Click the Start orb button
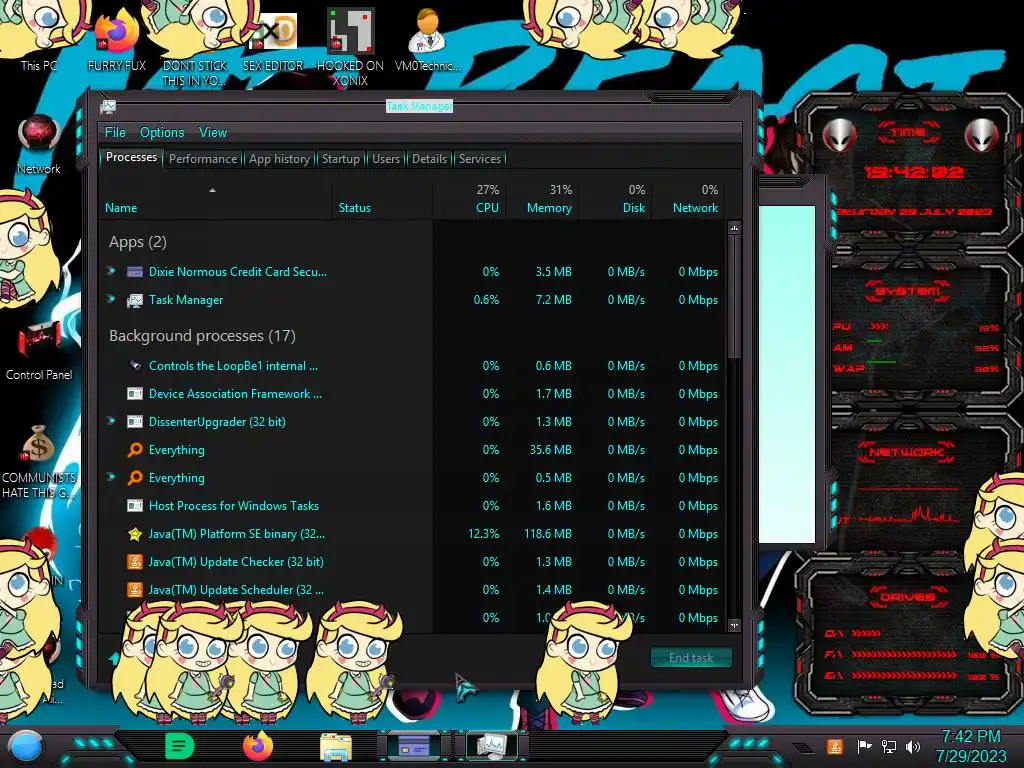1024x768 pixels. [x=26, y=747]
